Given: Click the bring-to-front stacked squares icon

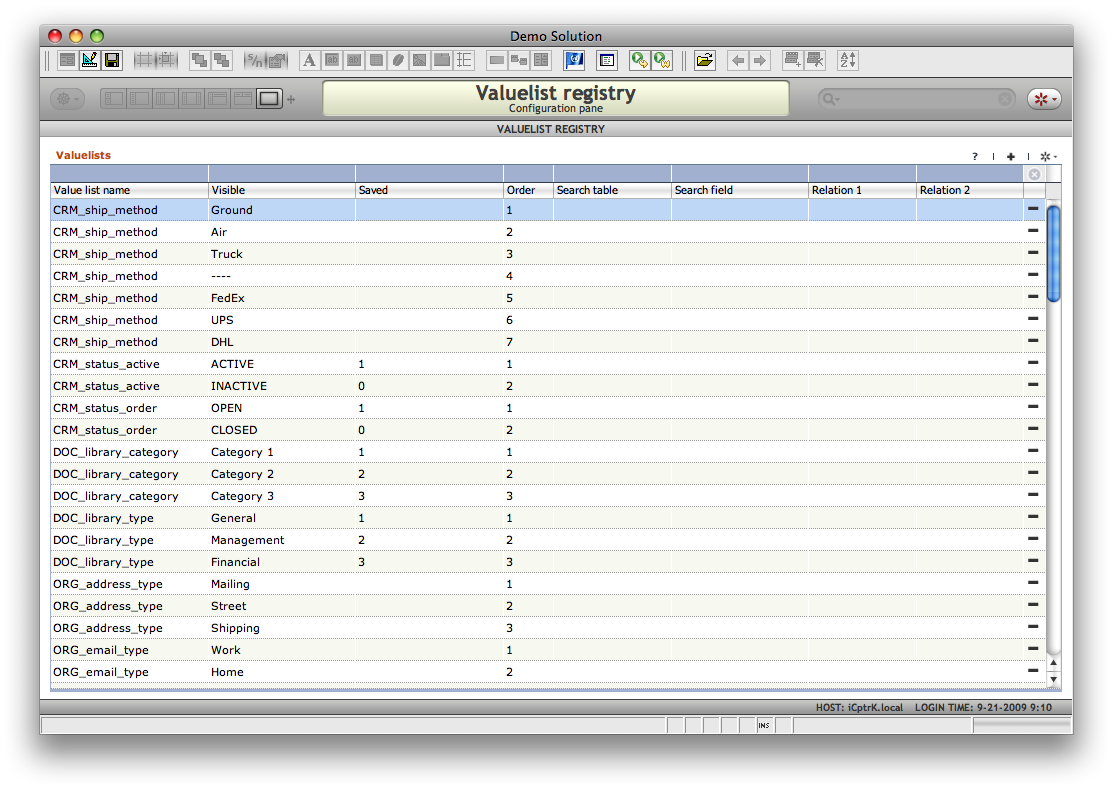Looking at the screenshot, I should coord(199,60).
